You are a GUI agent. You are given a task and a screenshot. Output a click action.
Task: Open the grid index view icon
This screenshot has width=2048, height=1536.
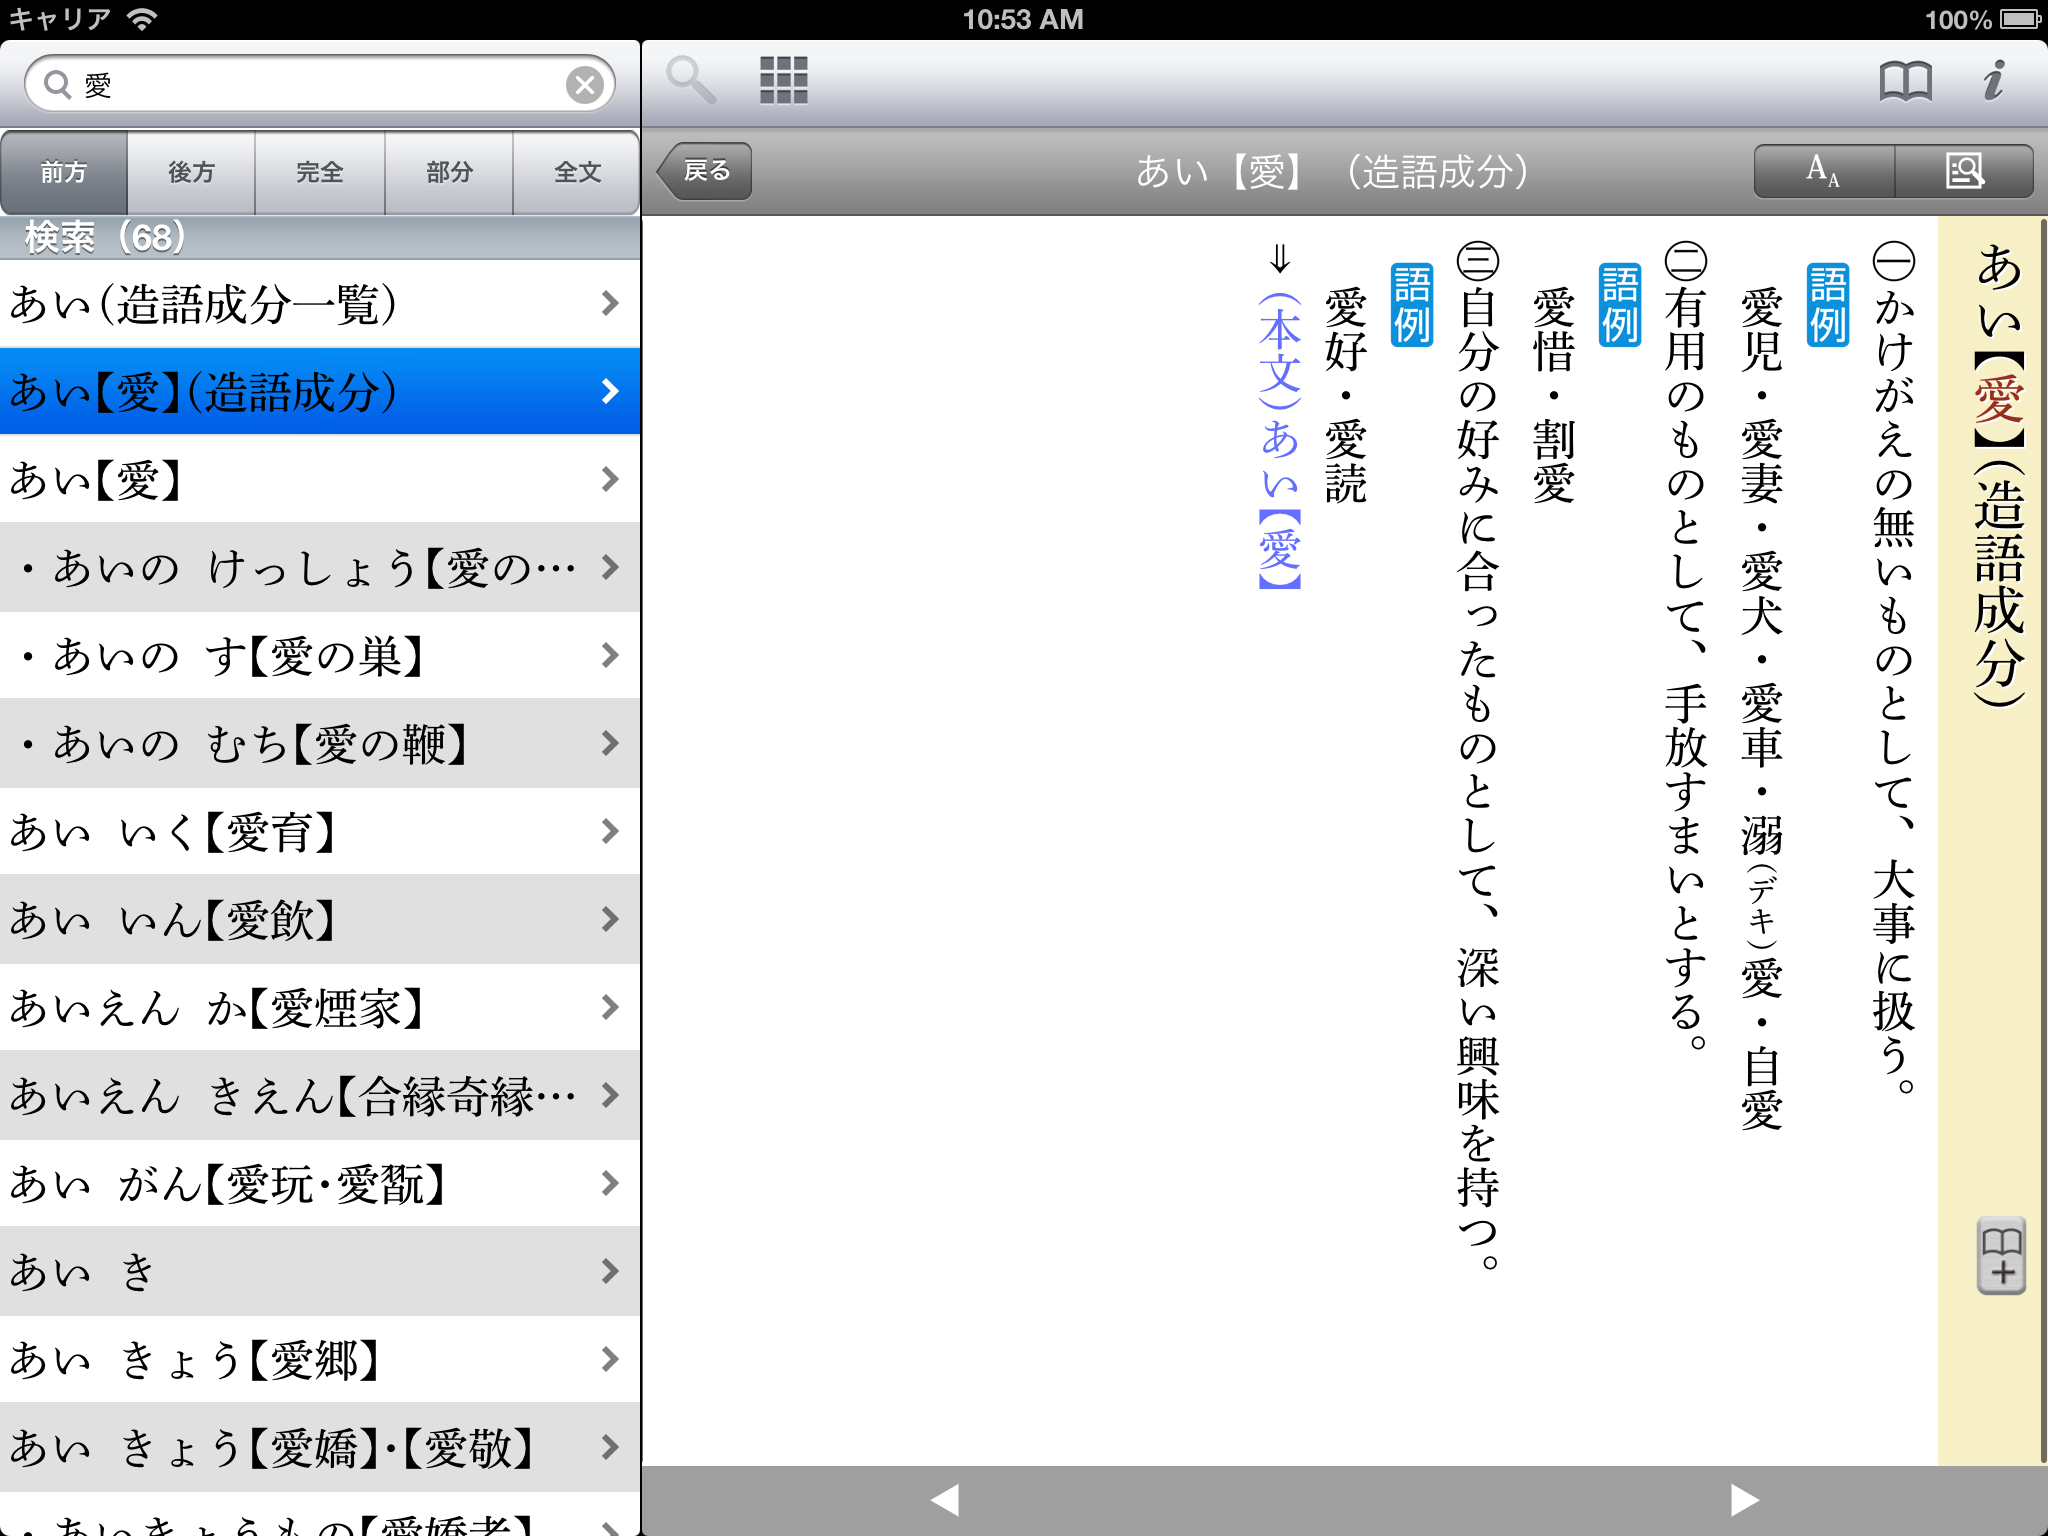783,81
